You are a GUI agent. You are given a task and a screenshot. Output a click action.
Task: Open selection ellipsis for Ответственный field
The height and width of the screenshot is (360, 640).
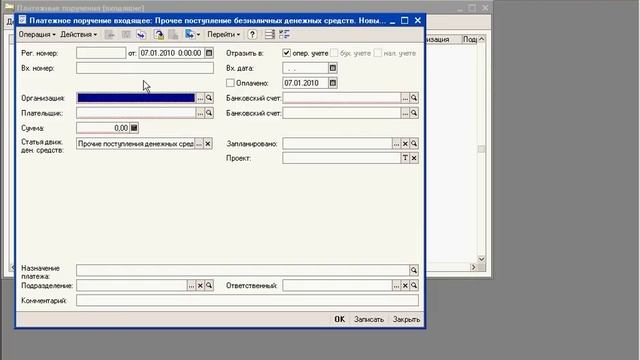(x=396, y=286)
